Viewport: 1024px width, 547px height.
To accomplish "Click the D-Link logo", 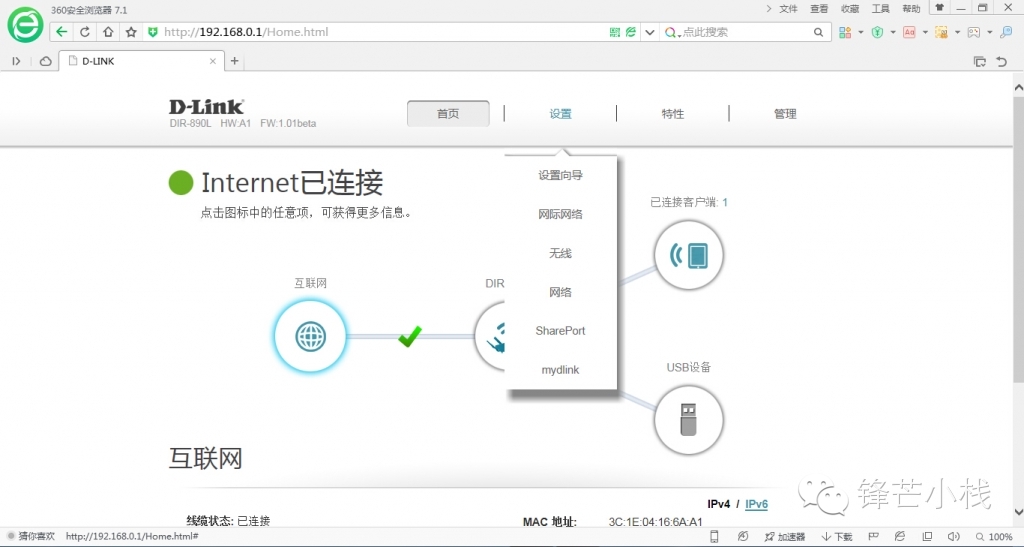I will tap(206, 106).
